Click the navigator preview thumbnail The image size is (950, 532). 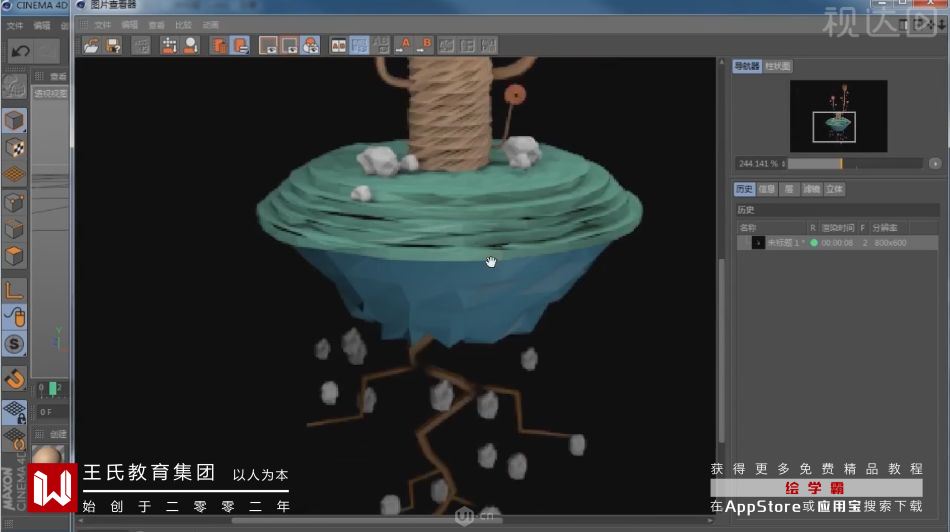pos(839,116)
